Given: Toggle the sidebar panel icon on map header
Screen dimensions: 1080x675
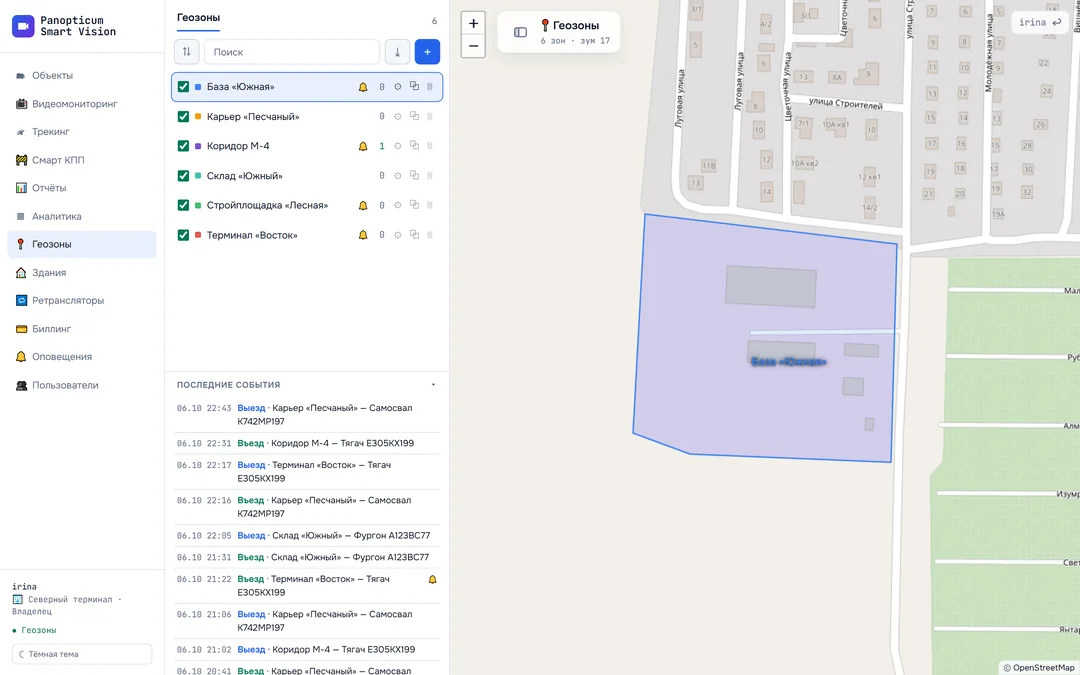Looking at the screenshot, I should click(521, 32).
